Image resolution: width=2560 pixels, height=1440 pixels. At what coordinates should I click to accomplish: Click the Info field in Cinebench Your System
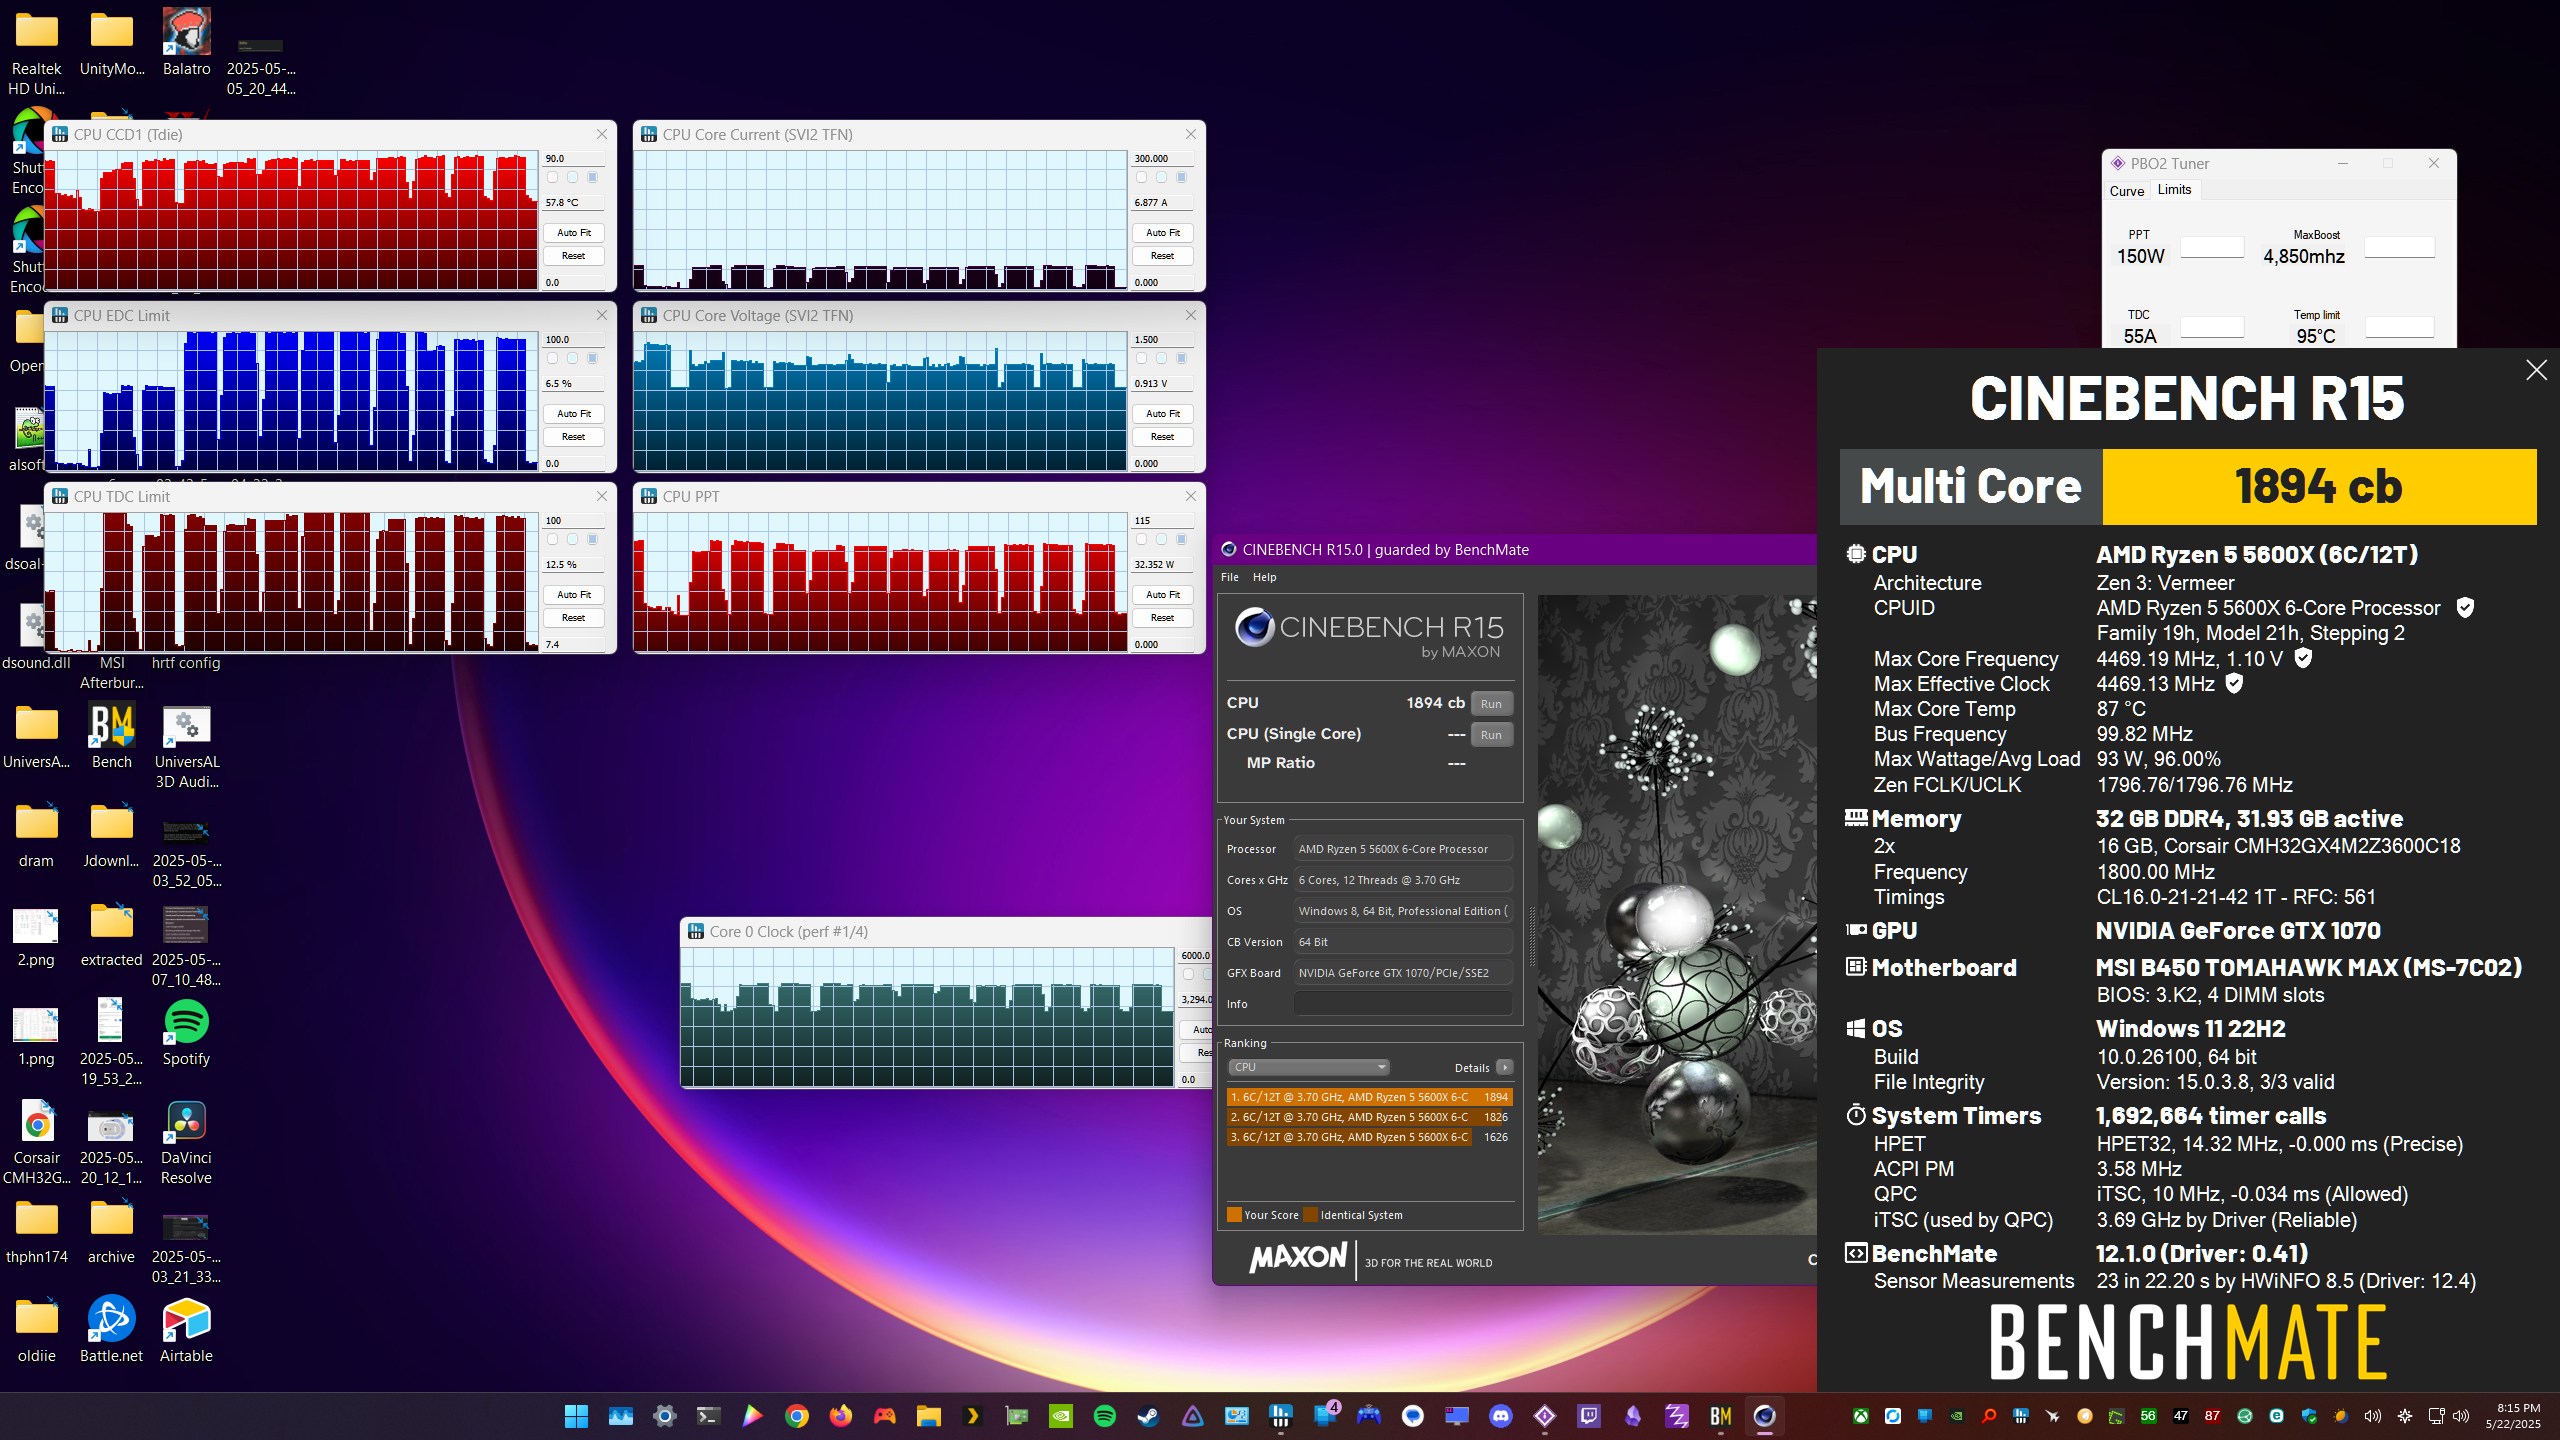coord(1403,1004)
